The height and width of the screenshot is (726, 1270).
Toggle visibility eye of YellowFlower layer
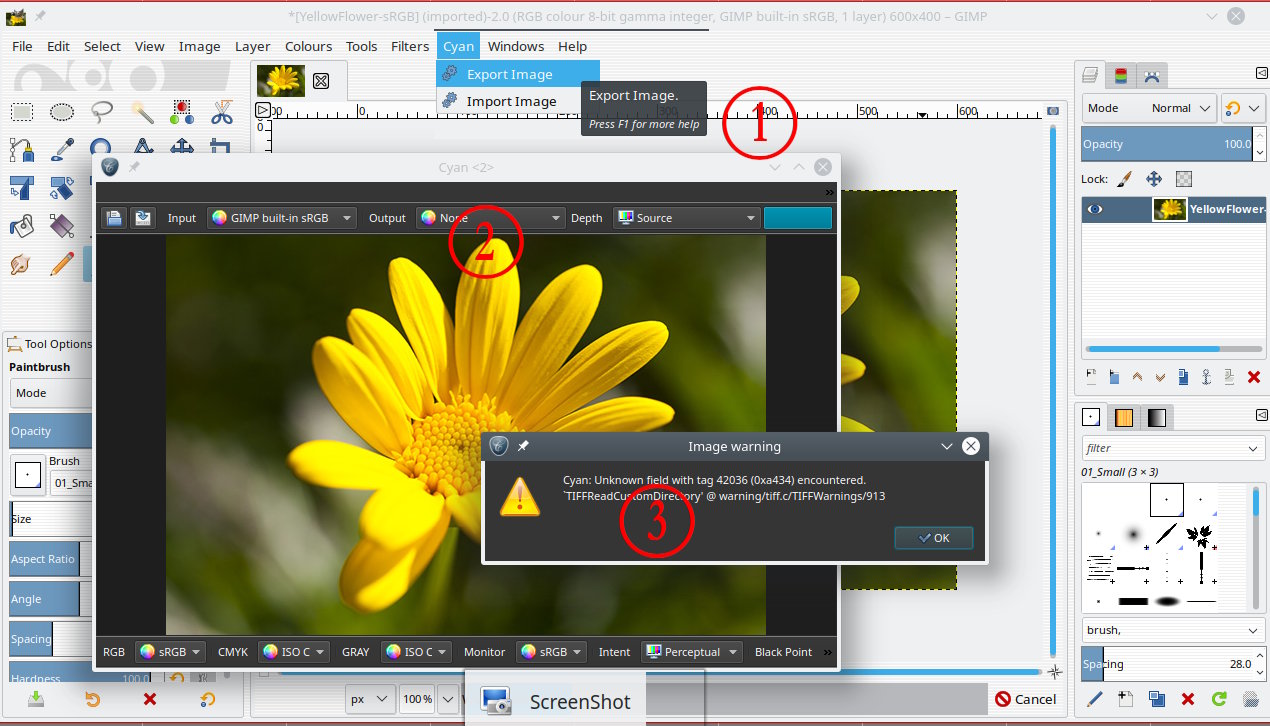tap(1096, 209)
